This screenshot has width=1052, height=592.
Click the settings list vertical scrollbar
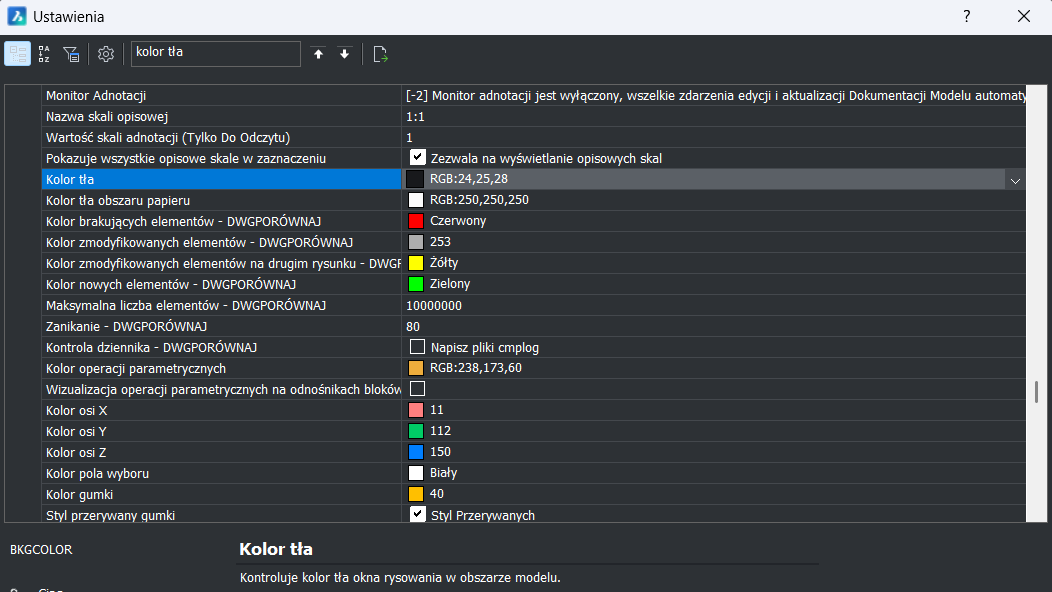(x=1036, y=391)
